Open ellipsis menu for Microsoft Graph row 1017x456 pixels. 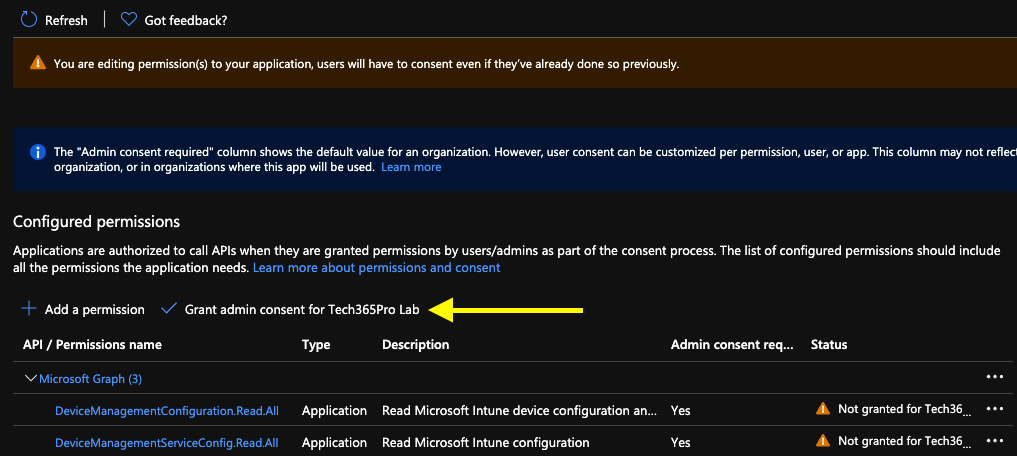click(x=994, y=378)
